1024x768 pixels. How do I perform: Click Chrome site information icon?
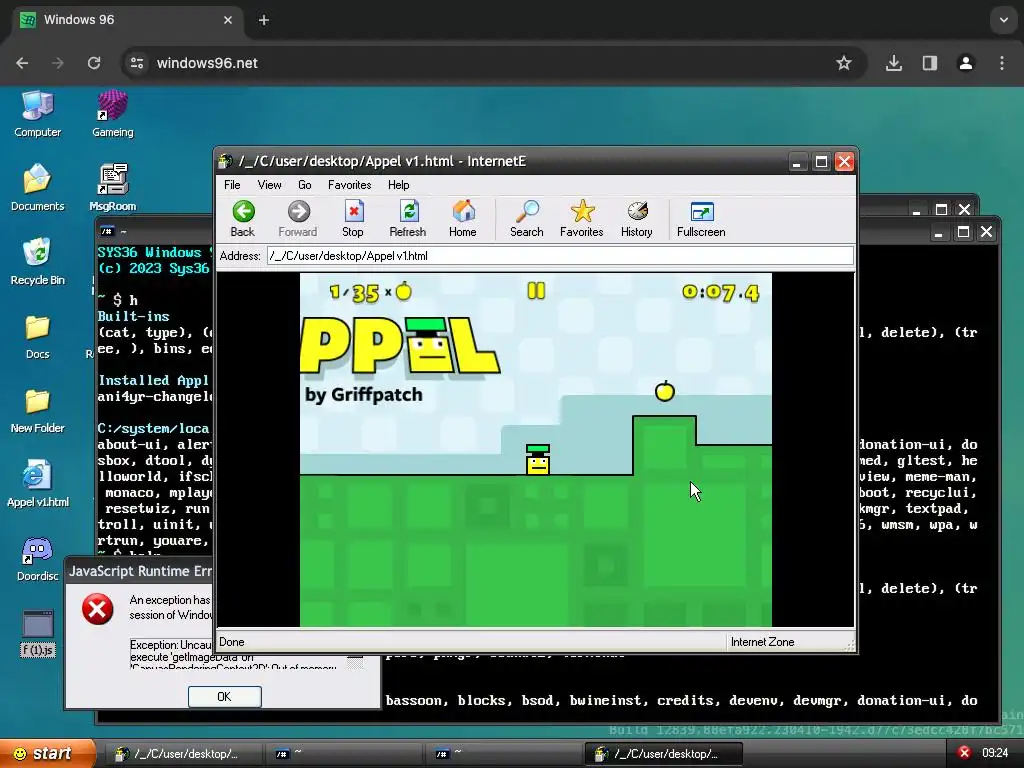tap(137, 63)
